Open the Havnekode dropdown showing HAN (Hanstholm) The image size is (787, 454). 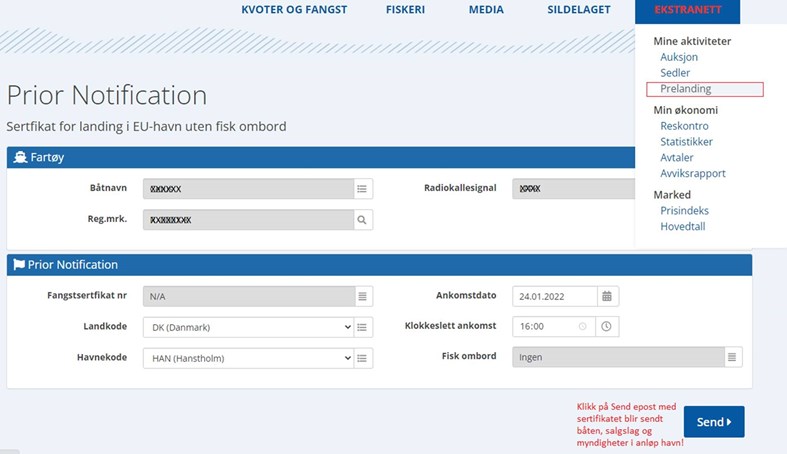[x=248, y=358]
